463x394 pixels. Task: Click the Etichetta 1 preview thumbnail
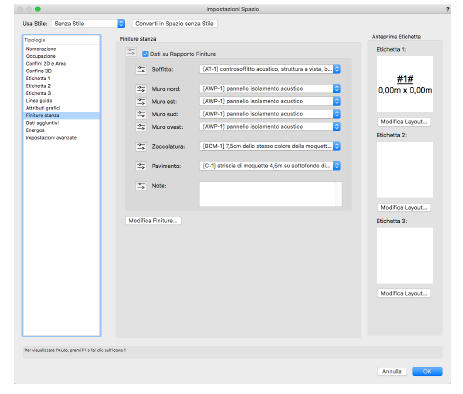(x=405, y=84)
